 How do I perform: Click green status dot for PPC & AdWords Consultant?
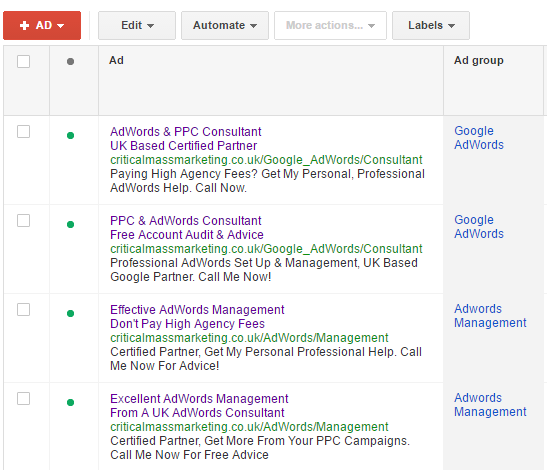coord(70,224)
